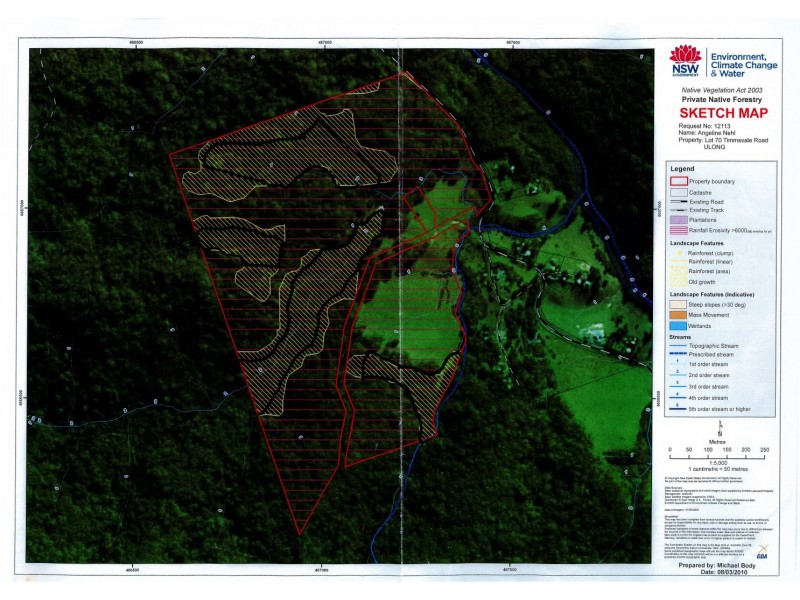Expand the Landscape Features section
800x600 pixels.
(x=697, y=243)
